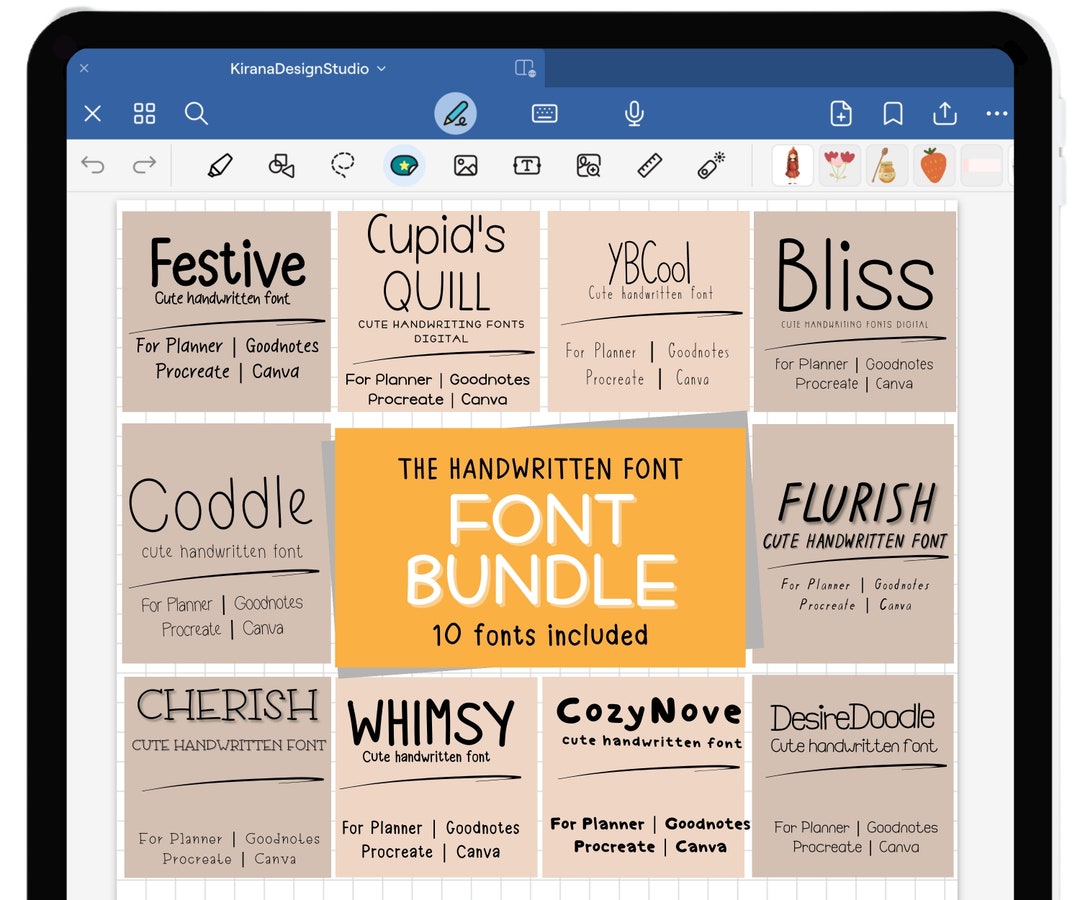This screenshot has width=1080, height=900.
Task: Open the More options ellipsis menu
Action: click(997, 114)
